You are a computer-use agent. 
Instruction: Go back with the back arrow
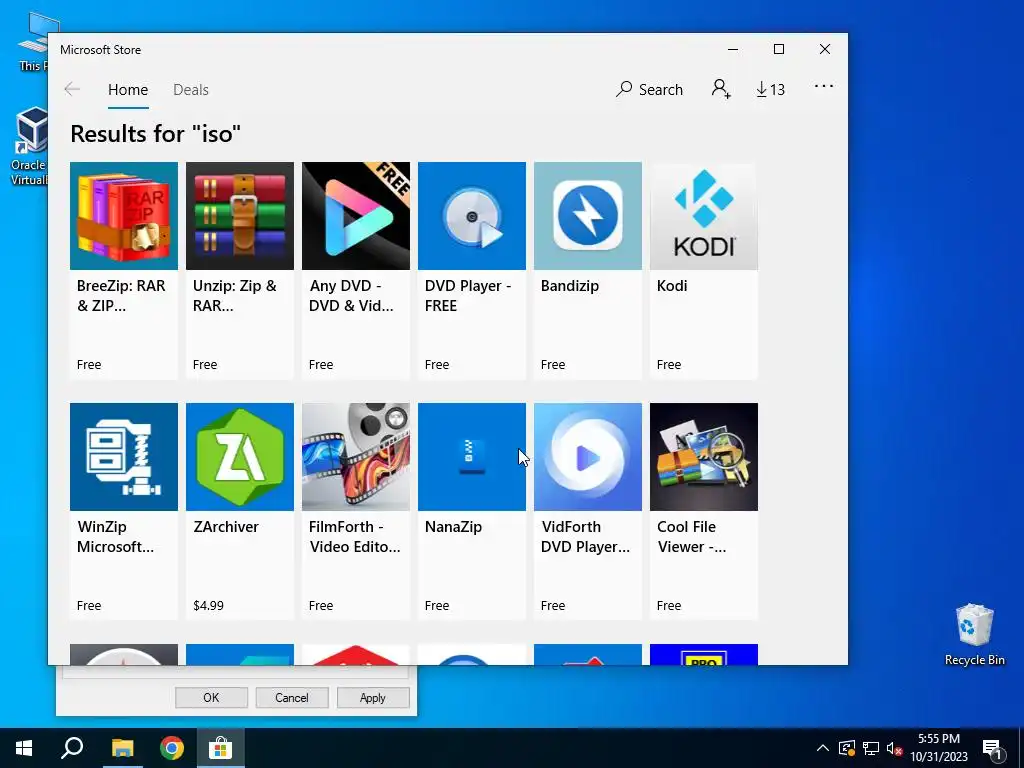coord(72,89)
